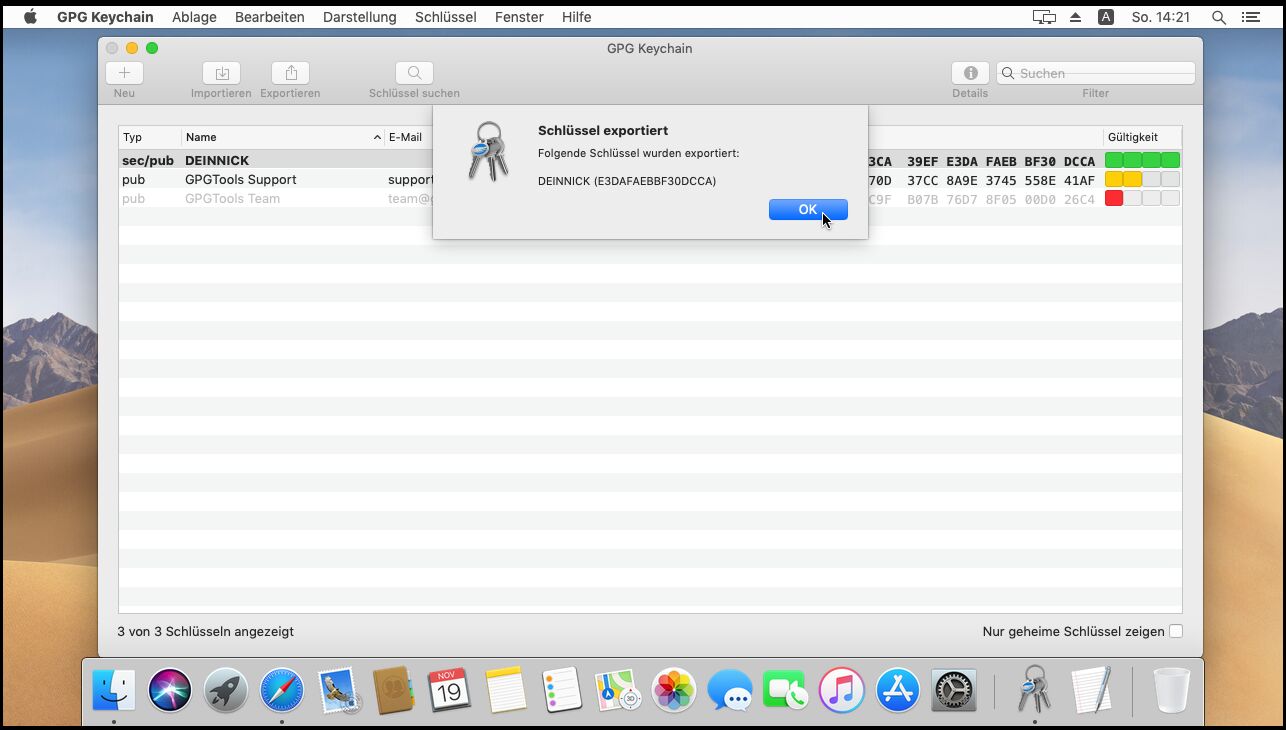The width and height of the screenshot is (1286, 730).
Task: Click the Typ column header
Action: coord(148,137)
